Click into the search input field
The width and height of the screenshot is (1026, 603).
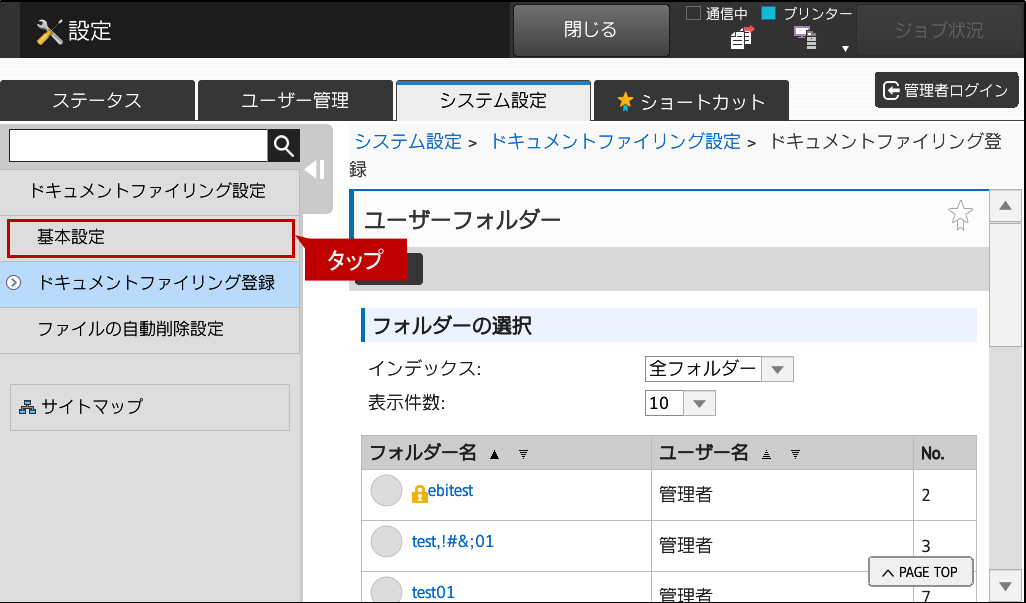coord(138,146)
